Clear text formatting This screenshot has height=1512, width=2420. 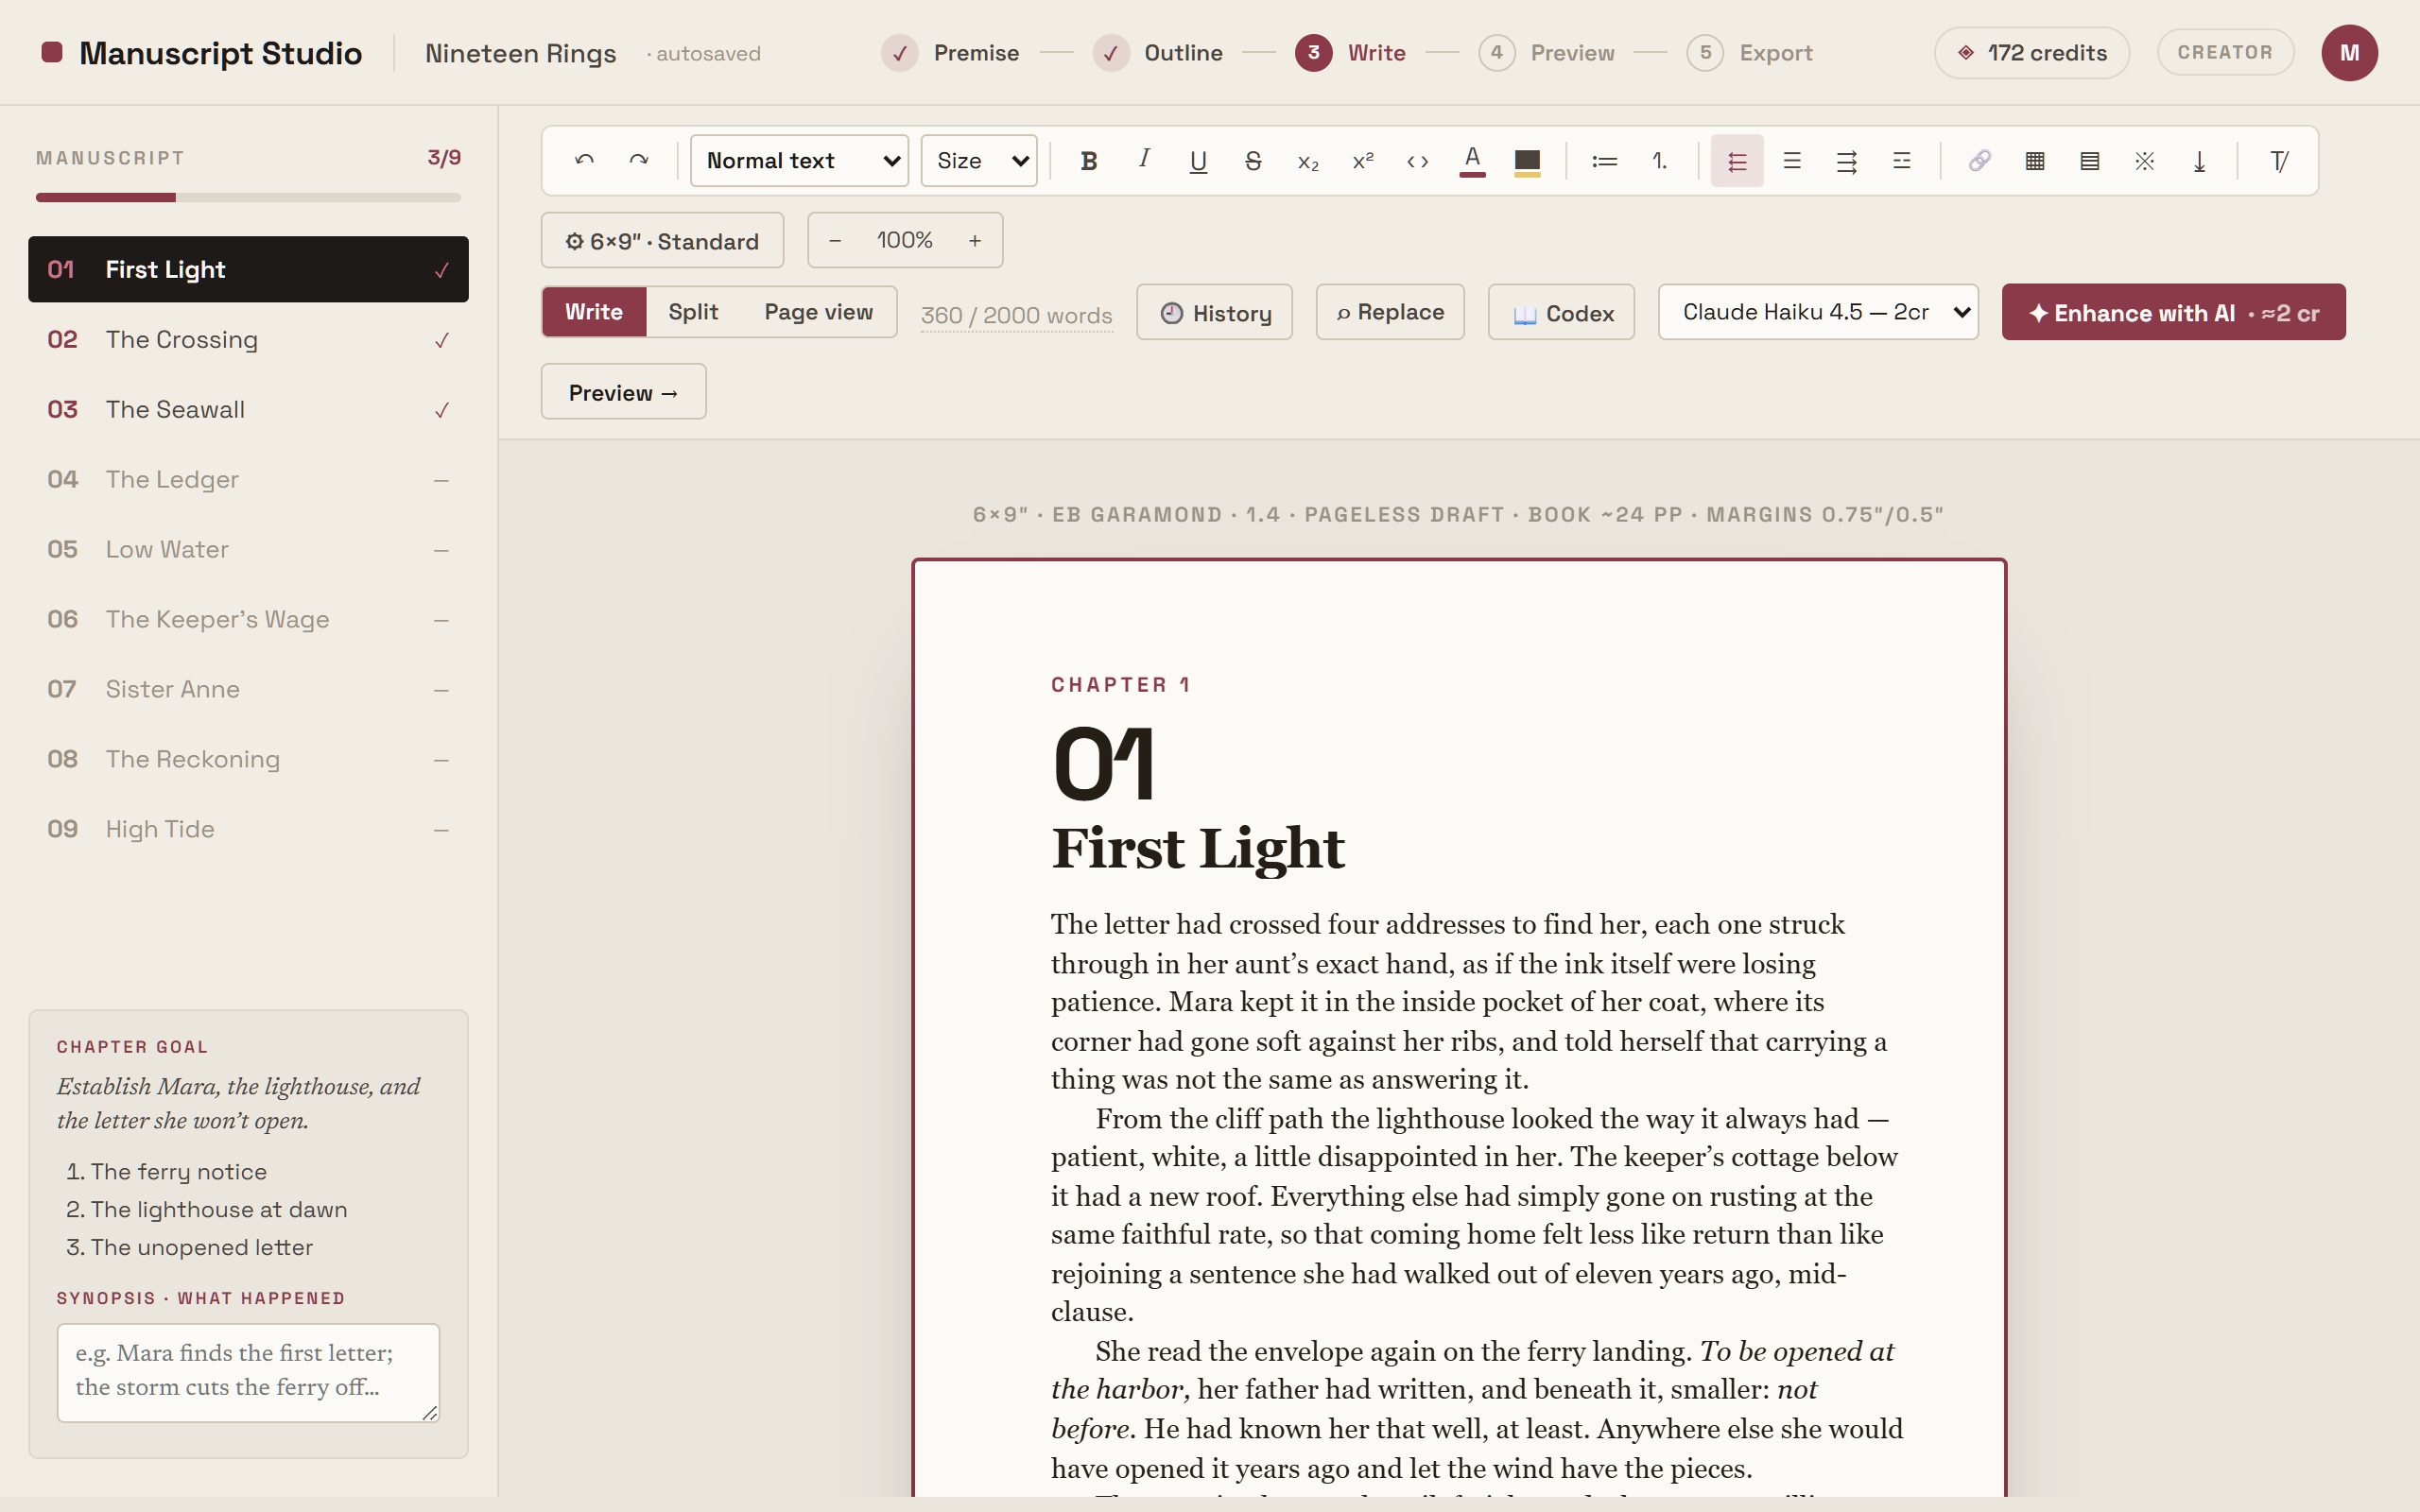pos(2279,160)
